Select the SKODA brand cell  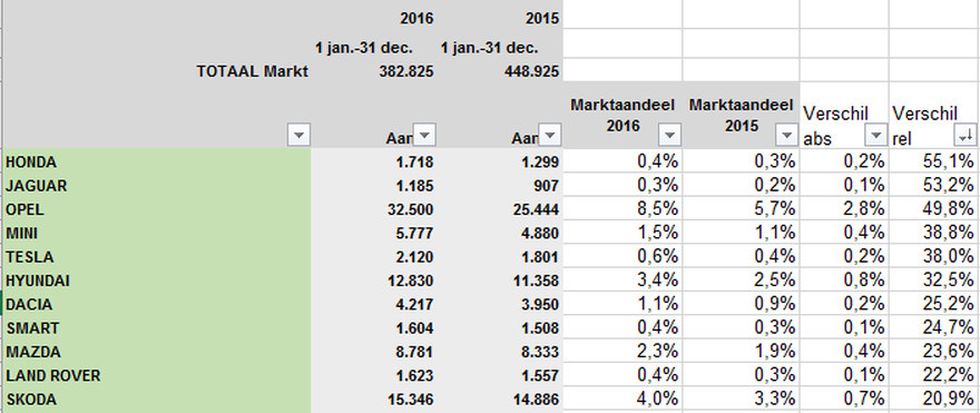coord(157,399)
